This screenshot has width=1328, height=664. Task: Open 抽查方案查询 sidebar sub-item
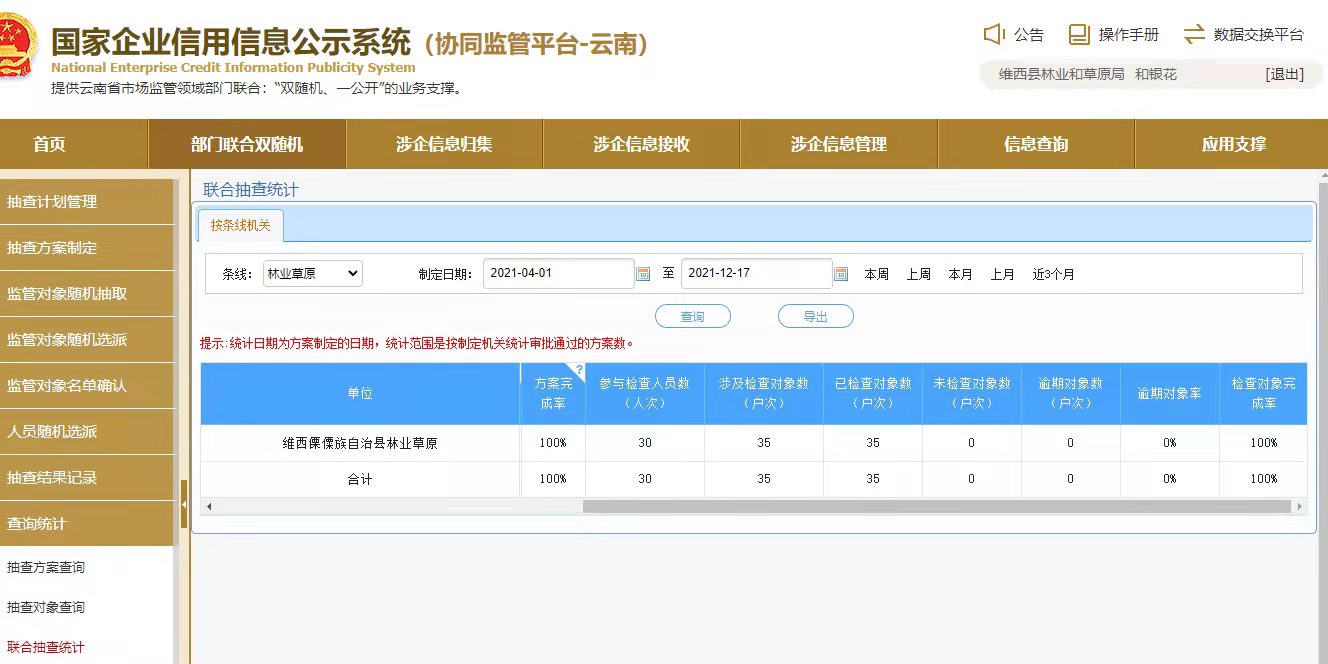(x=46, y=567)
